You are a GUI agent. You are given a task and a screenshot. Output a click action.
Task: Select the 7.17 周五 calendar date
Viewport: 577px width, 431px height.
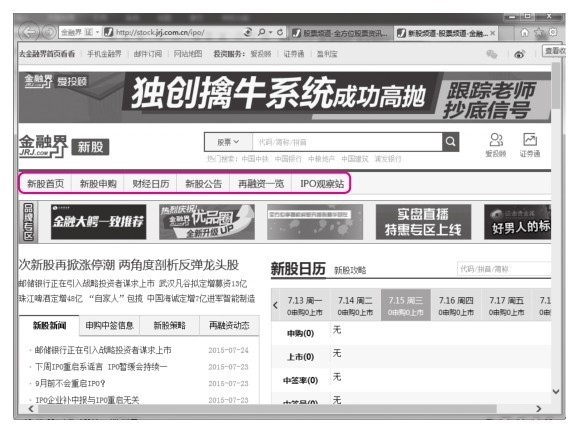(506, 305)
